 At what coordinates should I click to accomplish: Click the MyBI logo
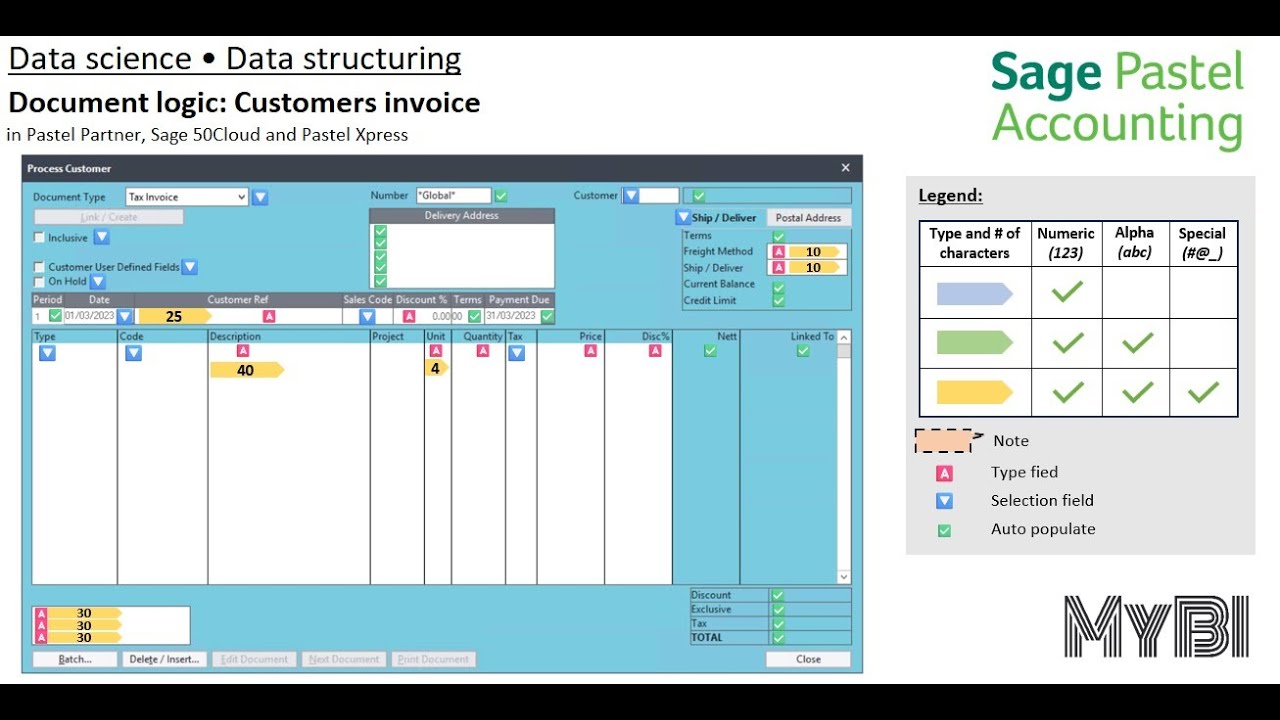point(1156,627)
